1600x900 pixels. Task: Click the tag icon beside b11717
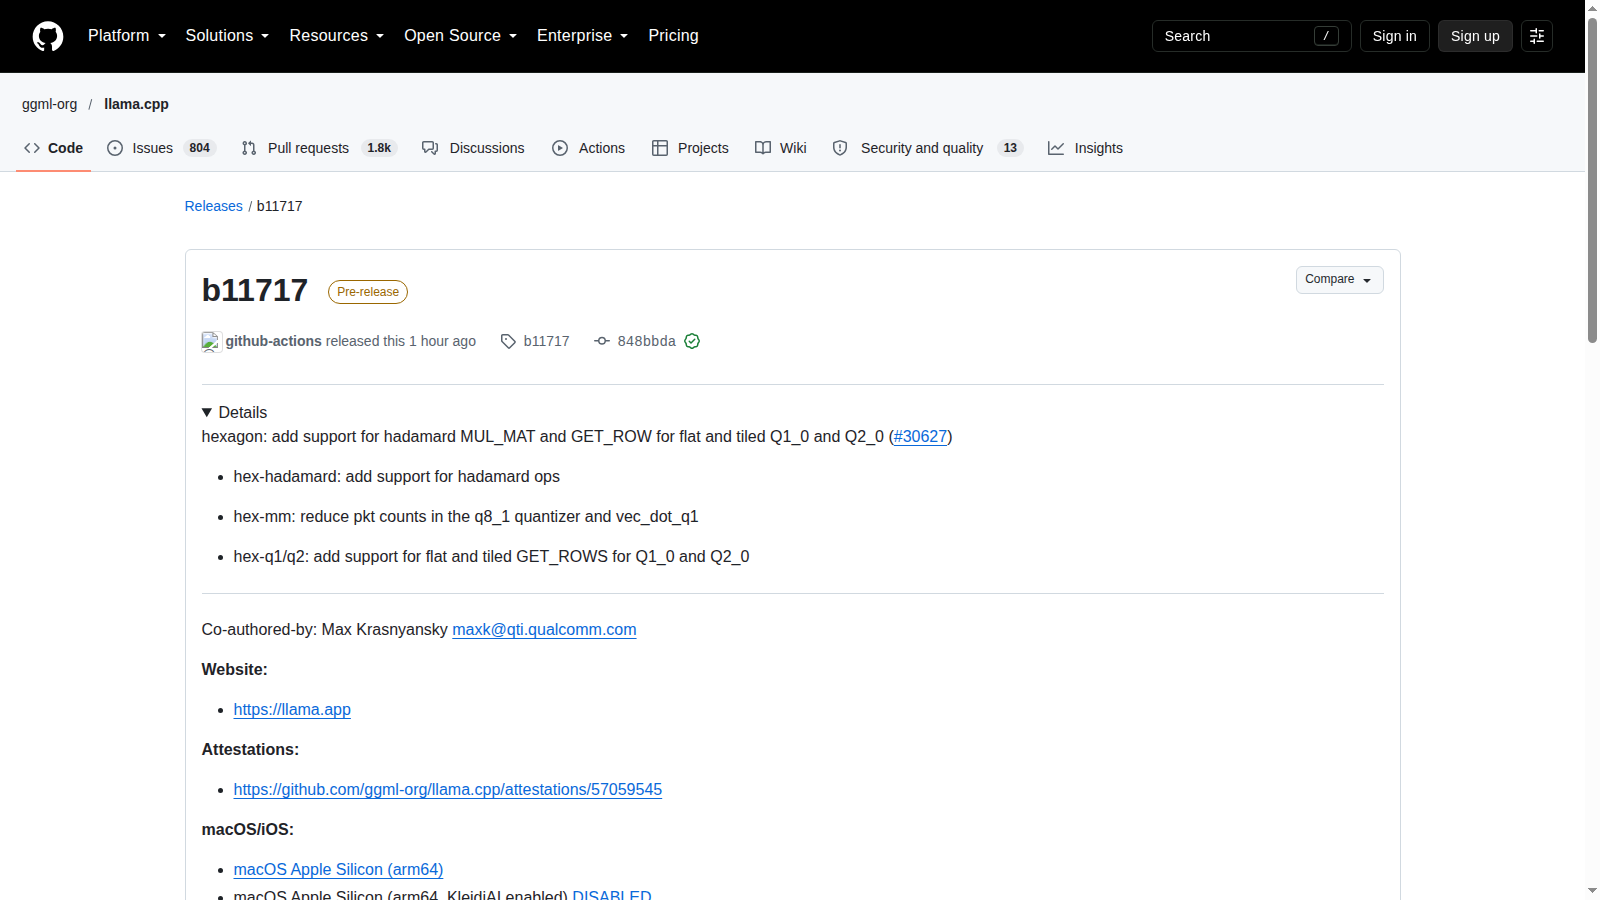(508, 341)
